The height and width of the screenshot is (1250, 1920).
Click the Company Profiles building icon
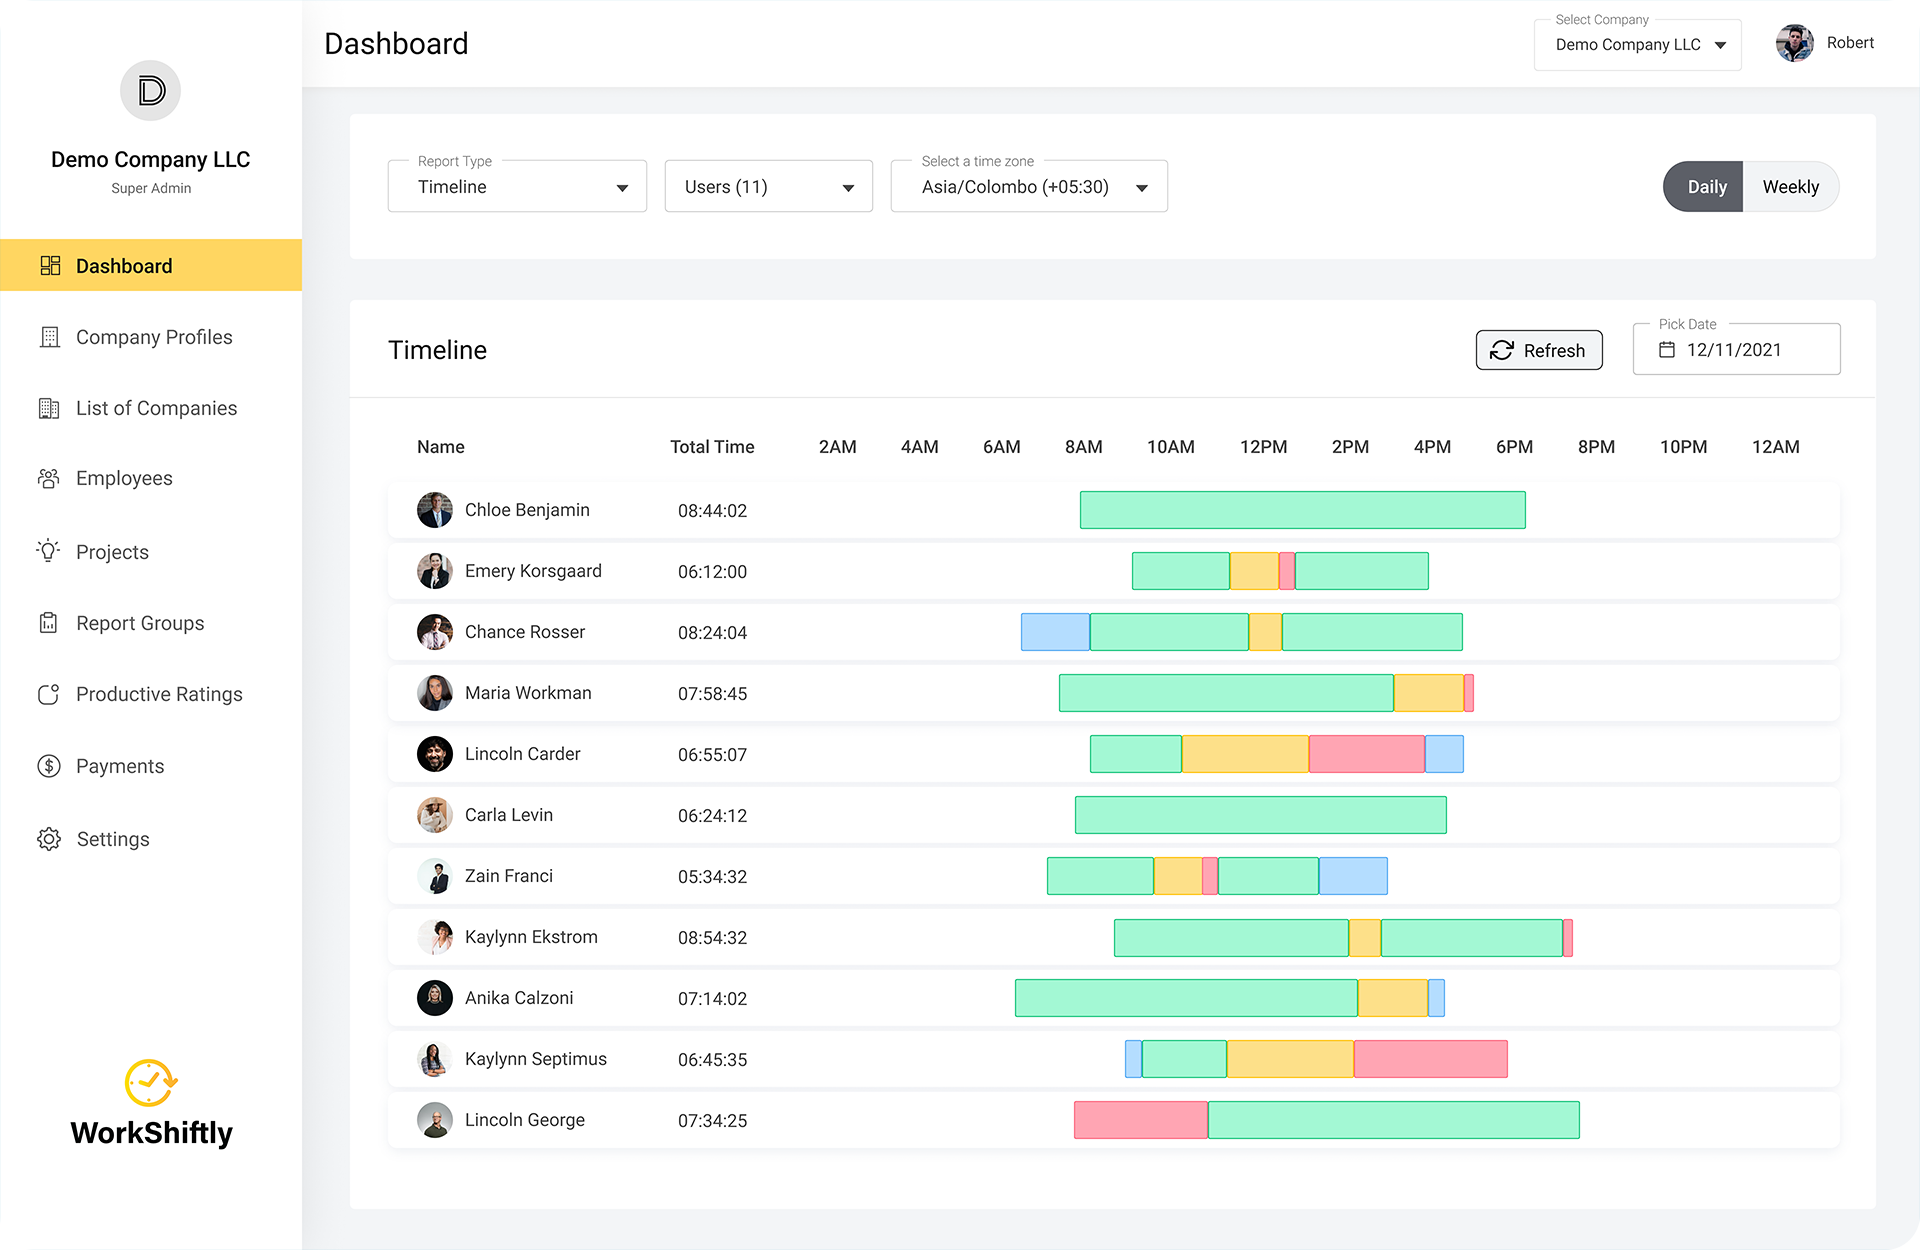tap(48, 337)
